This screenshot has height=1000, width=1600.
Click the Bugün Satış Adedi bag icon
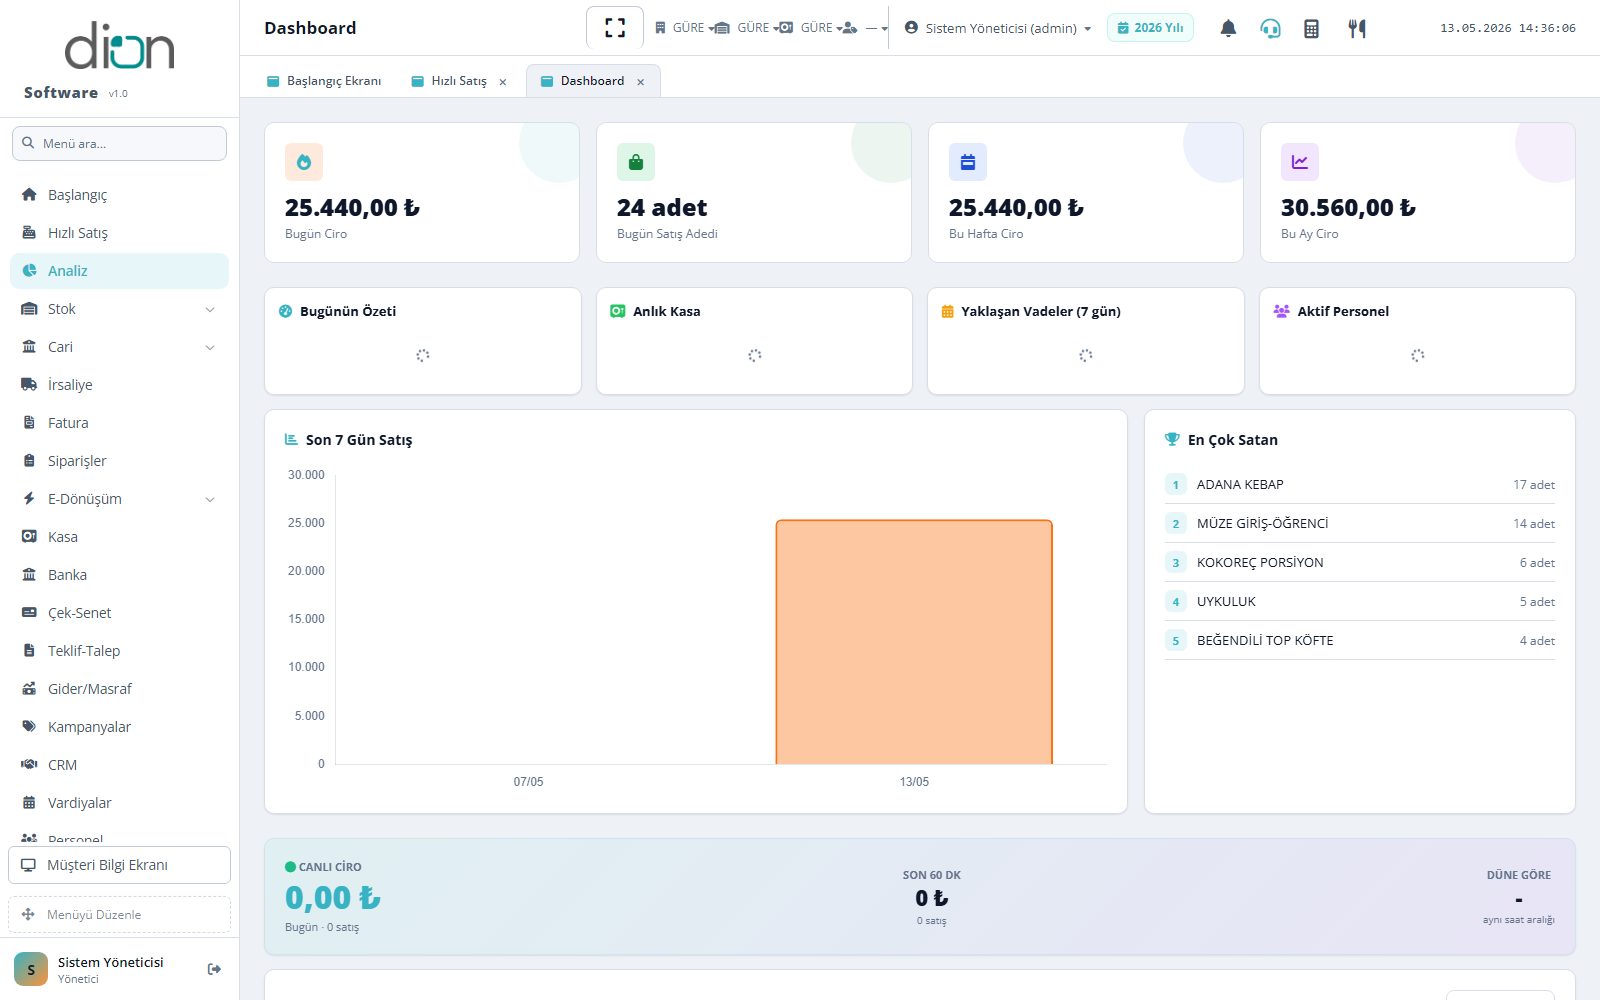click(636, 162)
